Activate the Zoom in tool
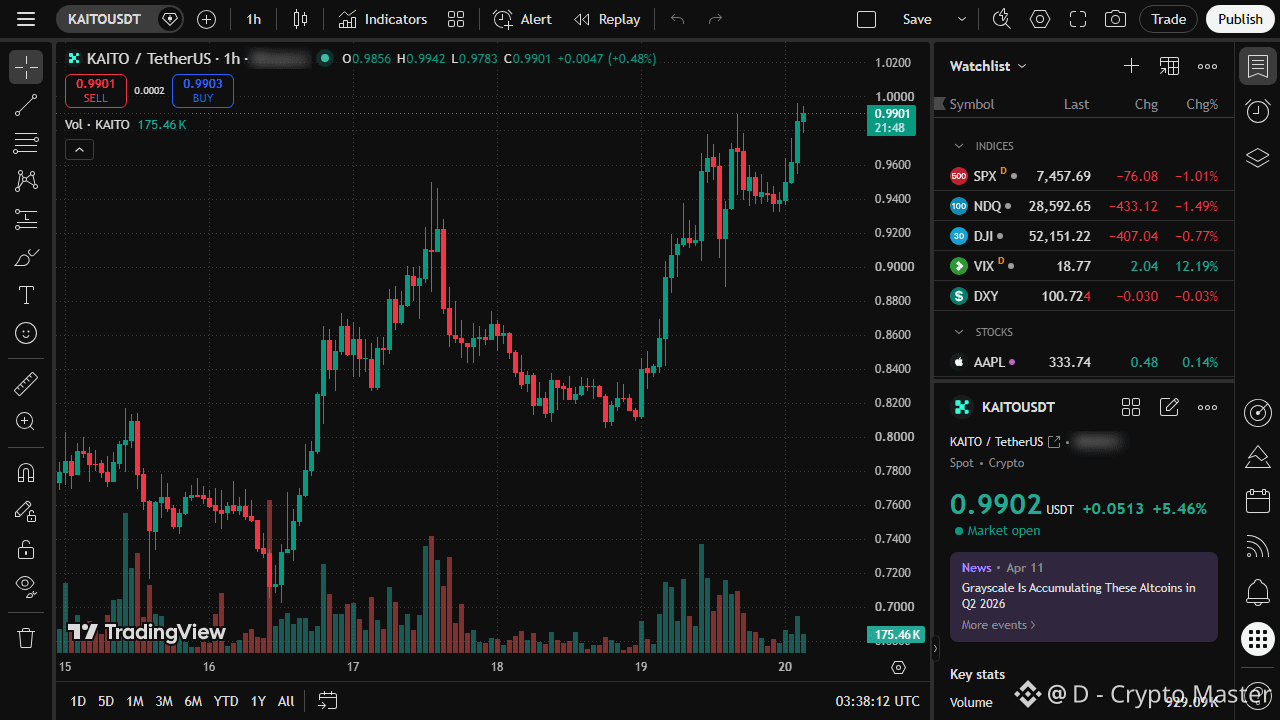Image resolution: width=1280 pixels, height=720 pixels. pyautogui.click(x=26, y=421)
